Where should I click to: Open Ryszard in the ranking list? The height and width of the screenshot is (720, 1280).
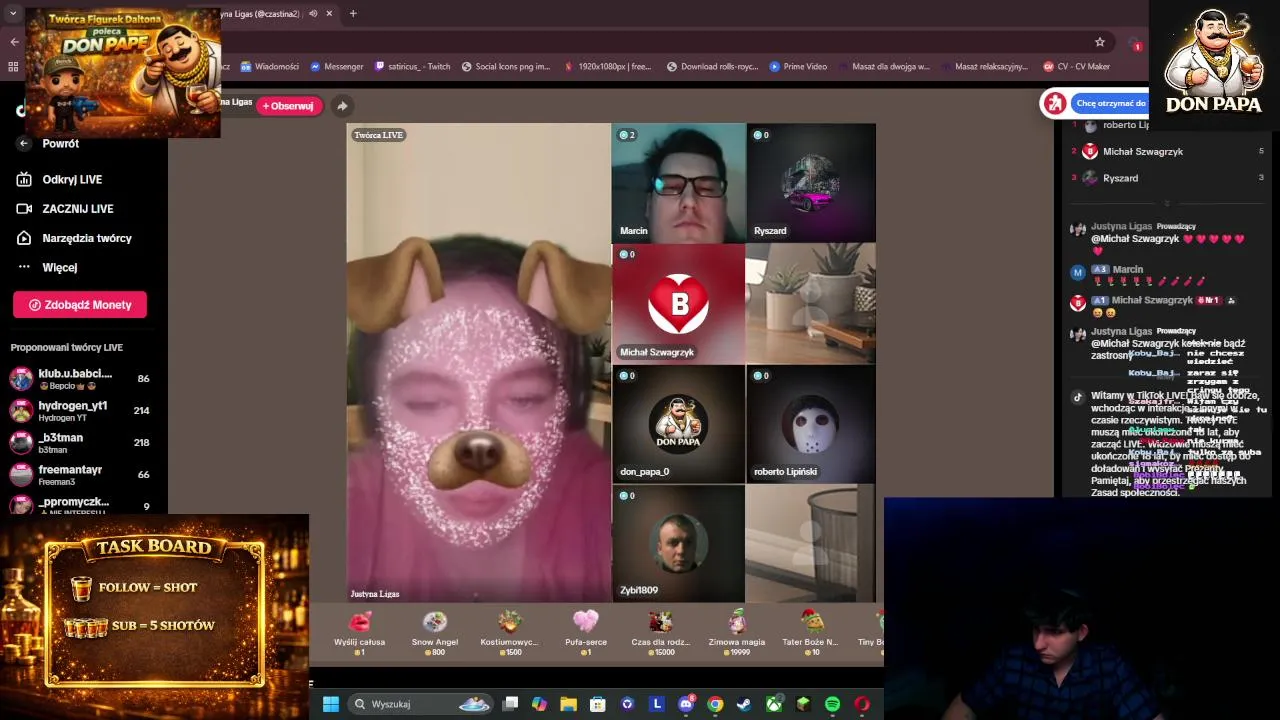1120,178
